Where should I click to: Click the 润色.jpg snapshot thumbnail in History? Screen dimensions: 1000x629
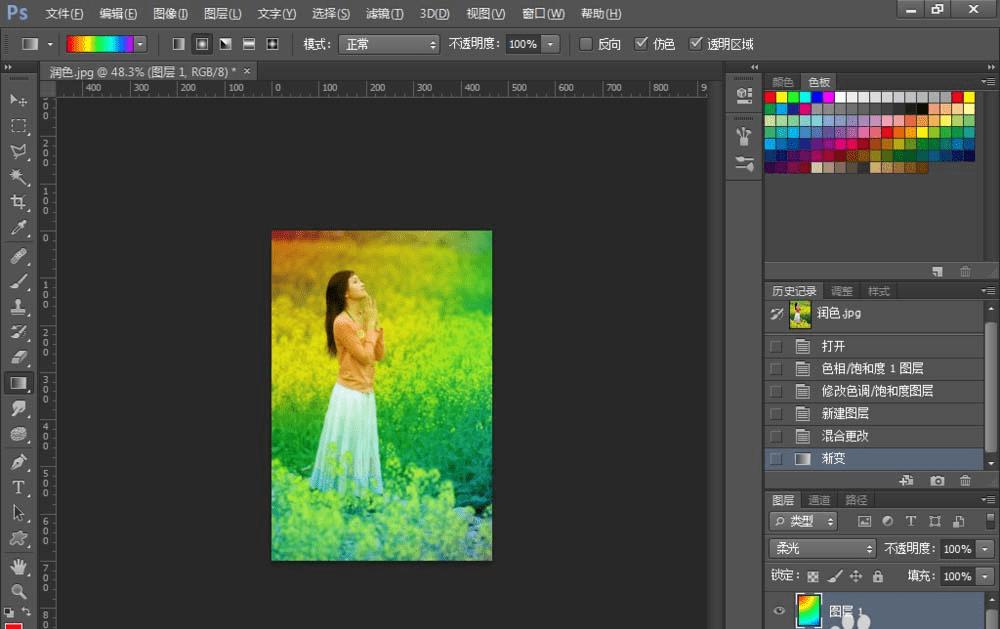(799, 314)
